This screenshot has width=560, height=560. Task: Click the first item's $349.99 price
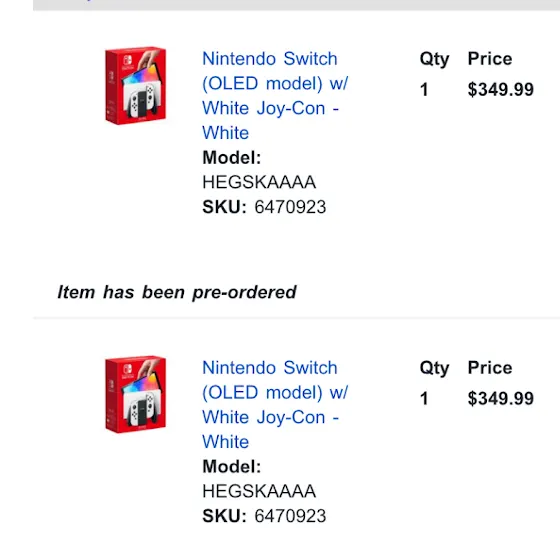[x=501, y=89]
